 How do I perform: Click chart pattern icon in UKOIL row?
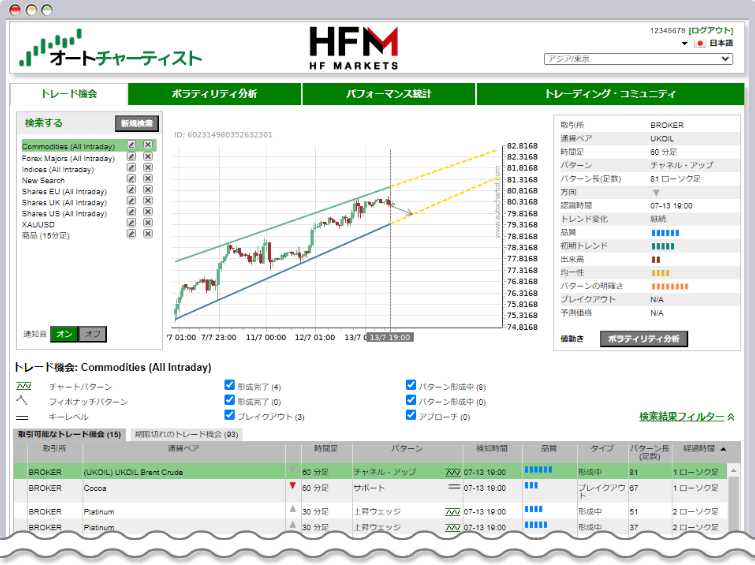[x=453, y=470]
